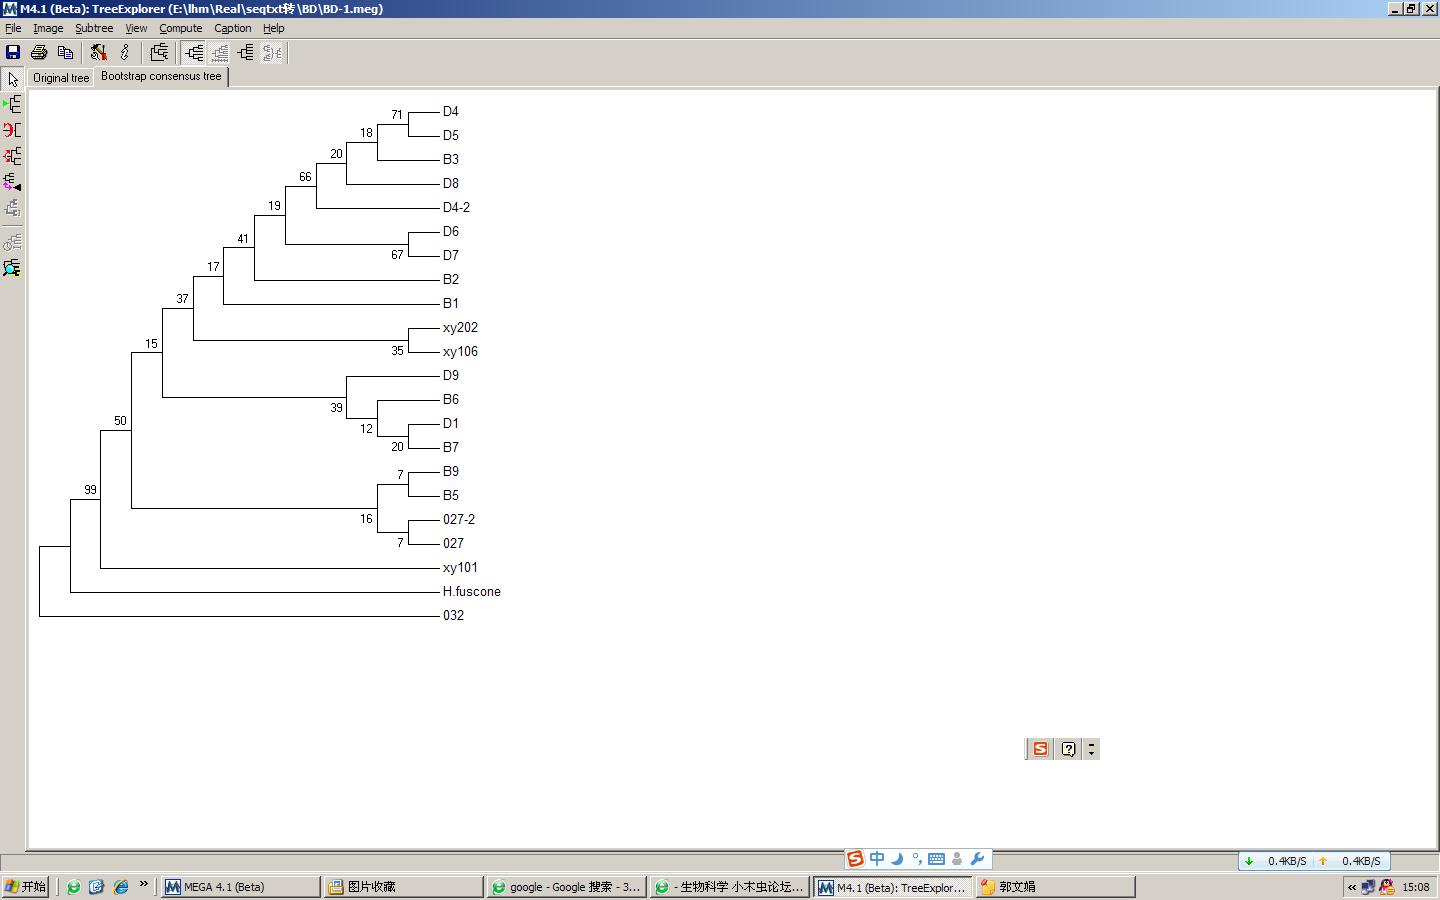
Task: Click the help bubble icon on floating bar
Action: point(1068,749)
